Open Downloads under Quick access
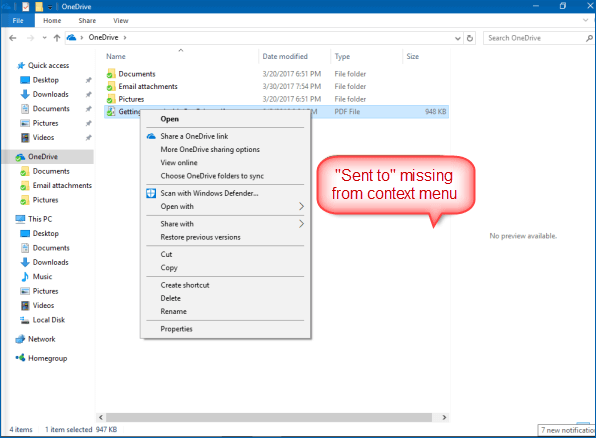The image size is (596, 438). pyautogui.click(x=51, y=94)
